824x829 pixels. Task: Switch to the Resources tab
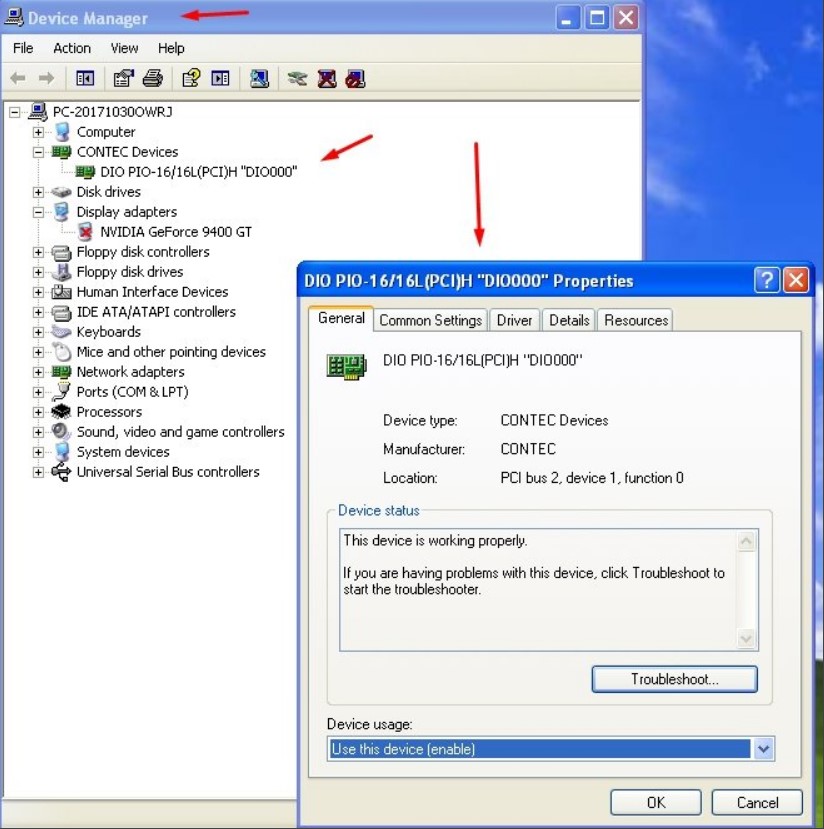coord(636,320)
